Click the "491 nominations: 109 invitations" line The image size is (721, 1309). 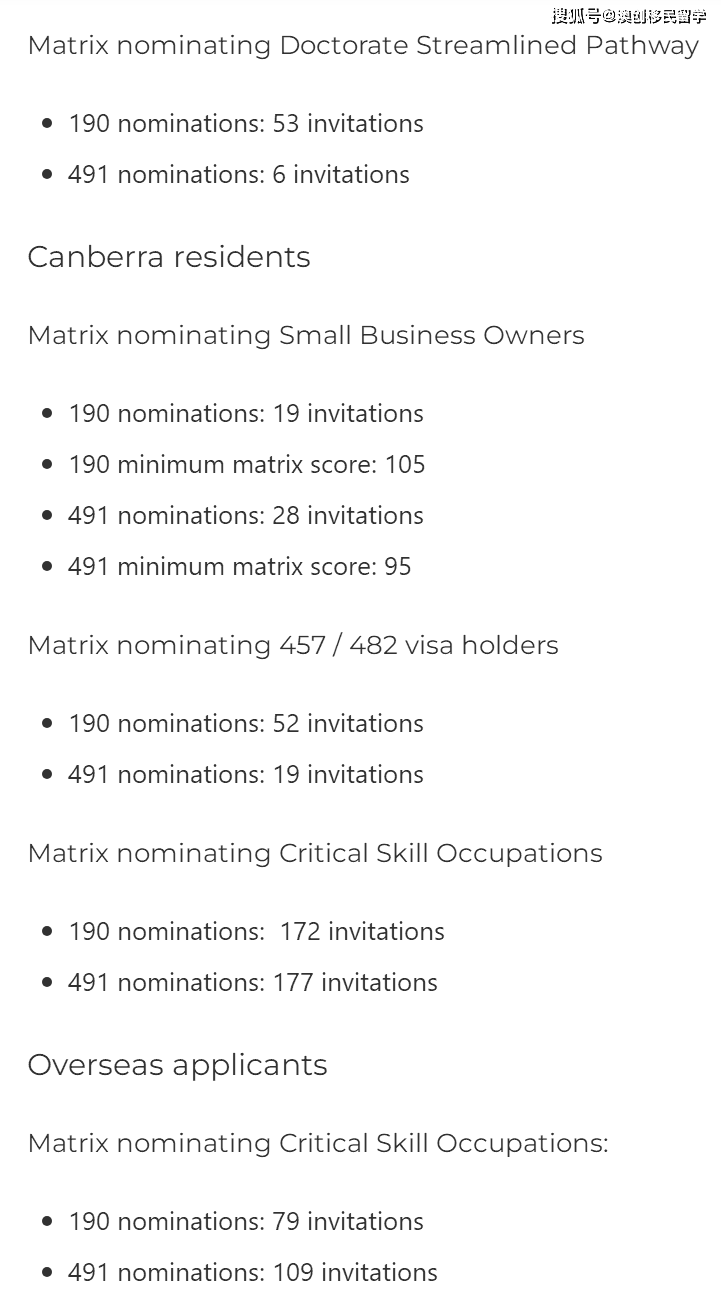pos(253,1273)
